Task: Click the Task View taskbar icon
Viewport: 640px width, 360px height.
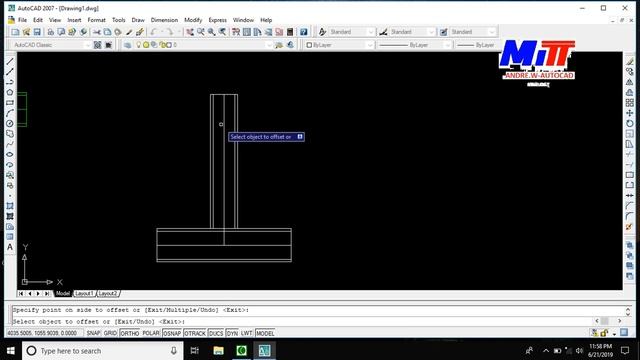Action: click(x=195, y=351)
